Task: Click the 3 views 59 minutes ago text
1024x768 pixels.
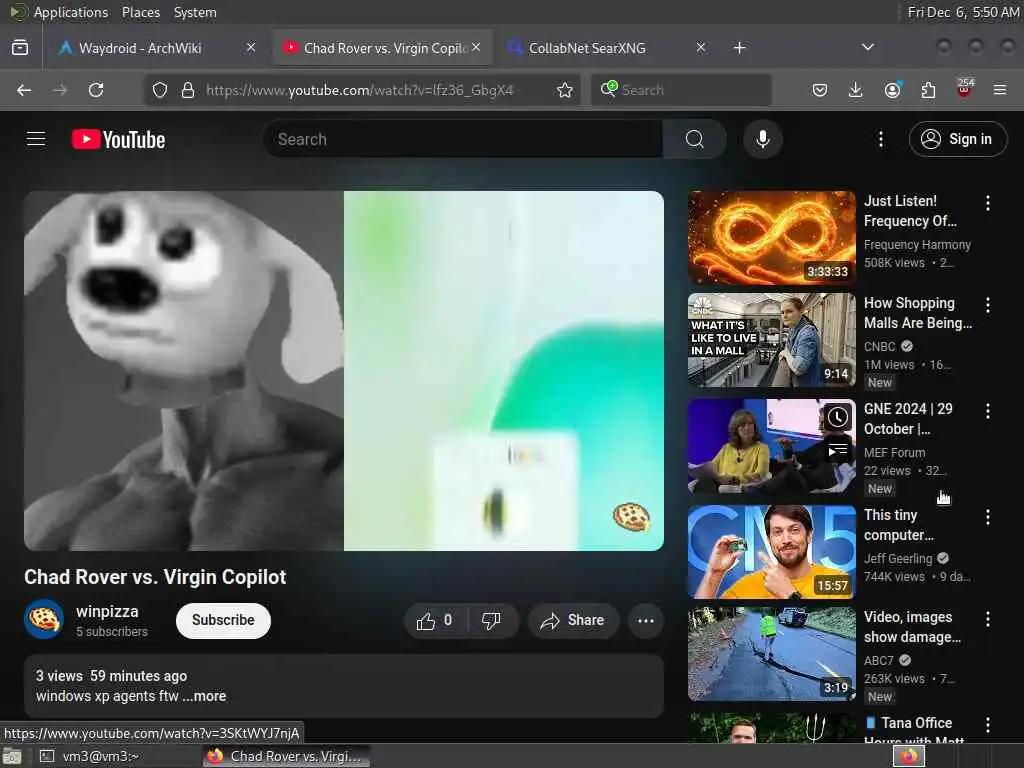Action: [111, 676]
